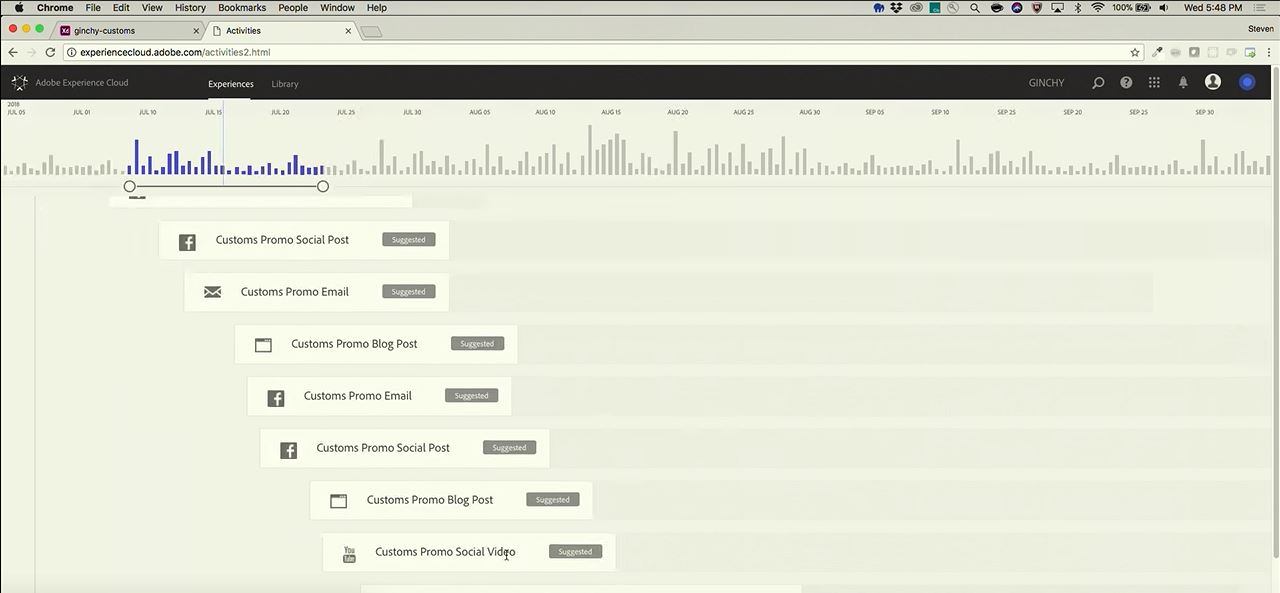Click the address bar URL field
Viewport: 1280px width, 593px height.
pos(600,52)
